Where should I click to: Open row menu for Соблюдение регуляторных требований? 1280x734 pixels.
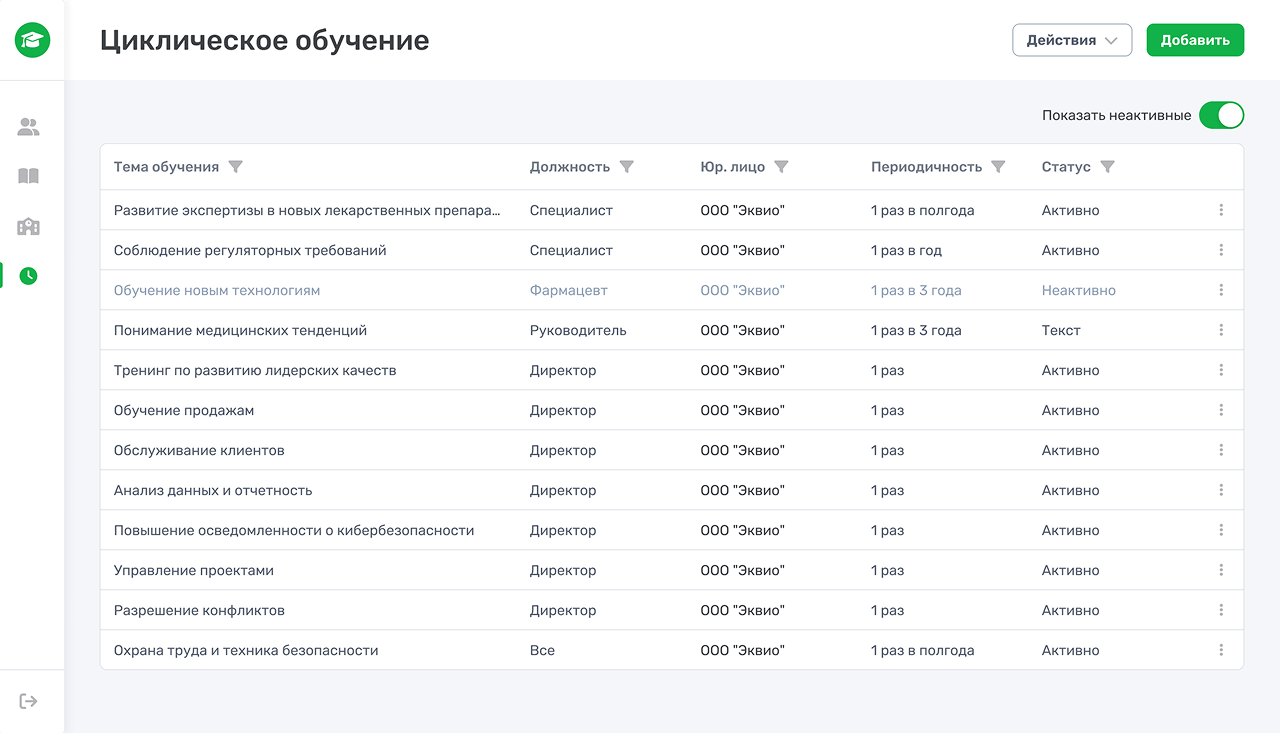[1221, 250]
